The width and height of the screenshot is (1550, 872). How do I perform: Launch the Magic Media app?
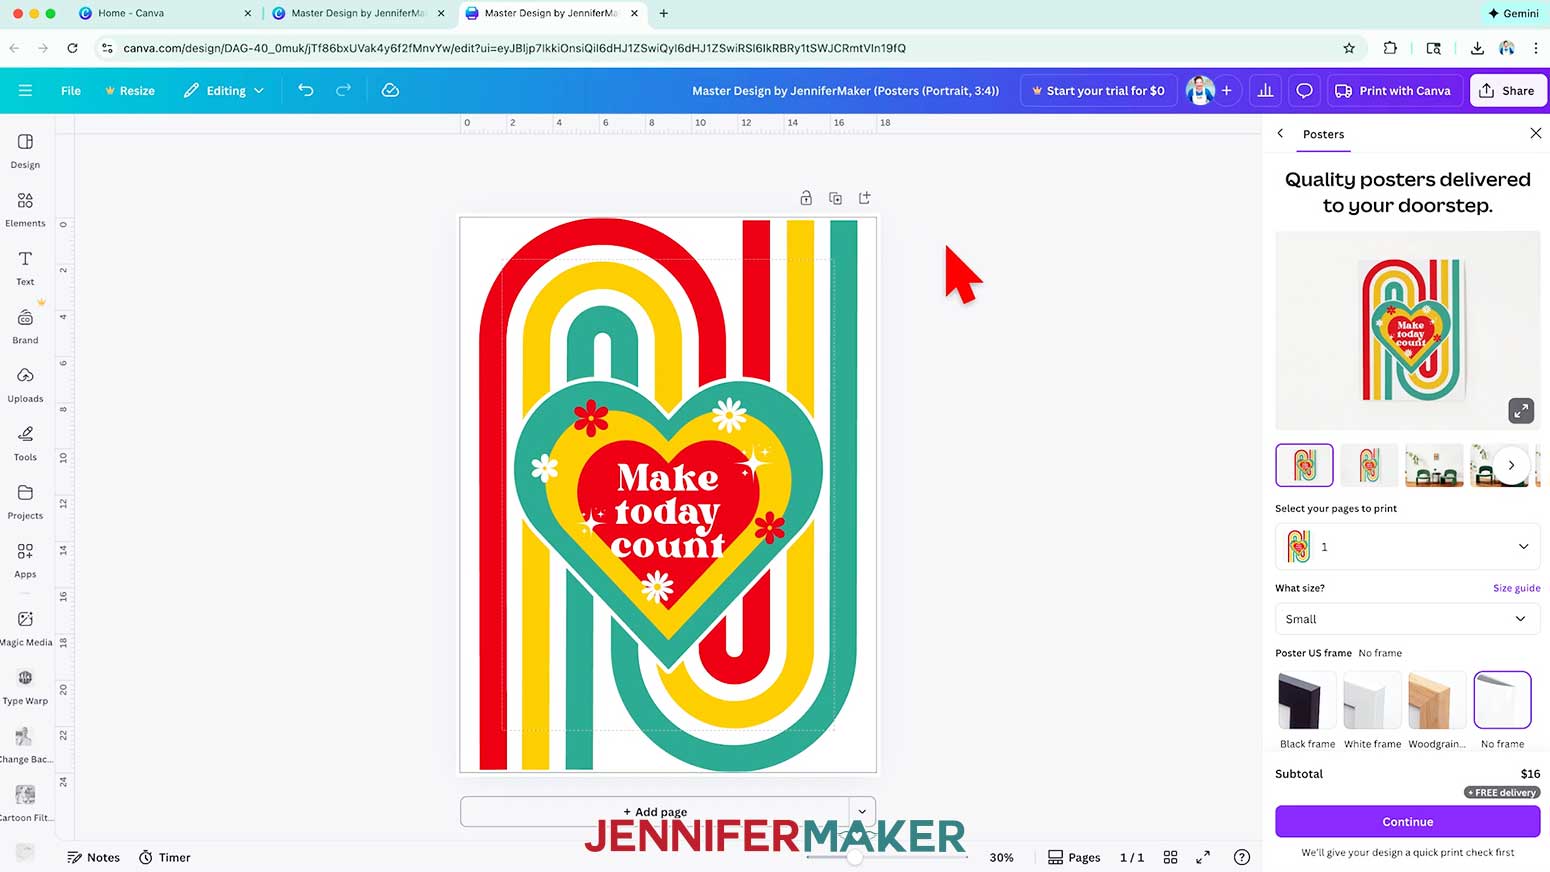coord(25,628)
